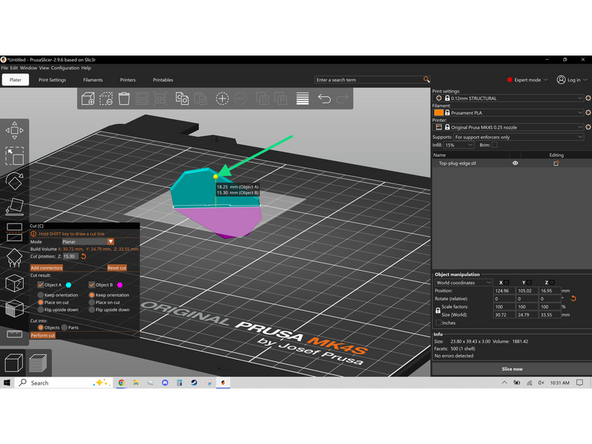Switch to the Print Settings tab
The image size is (592, 444).
52,80
